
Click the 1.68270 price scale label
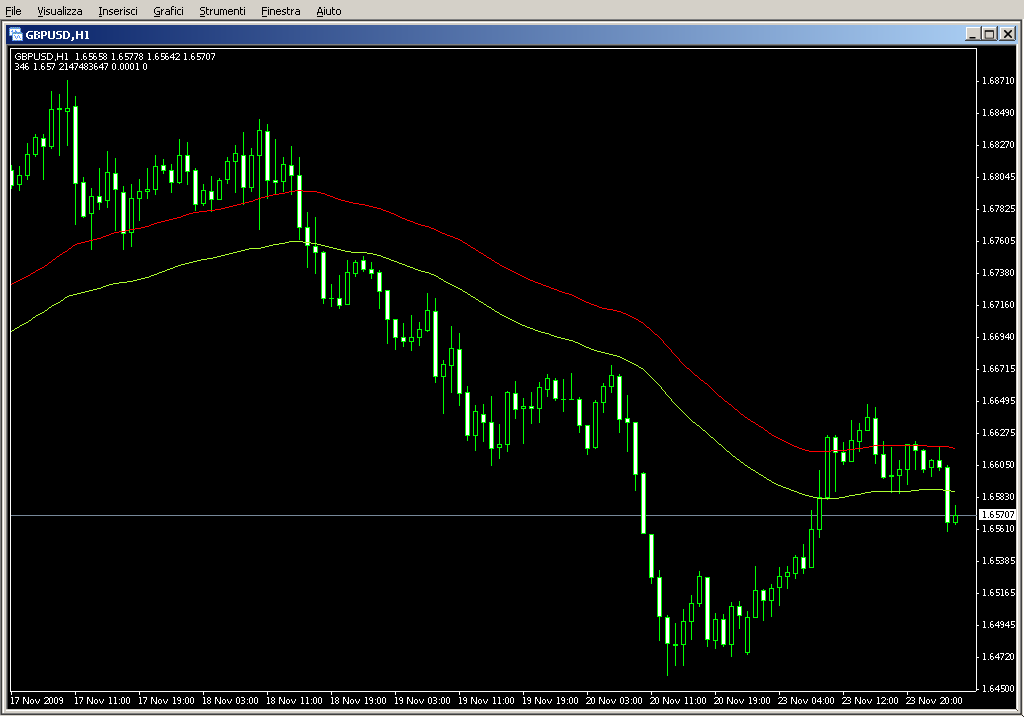pos(999,145)
